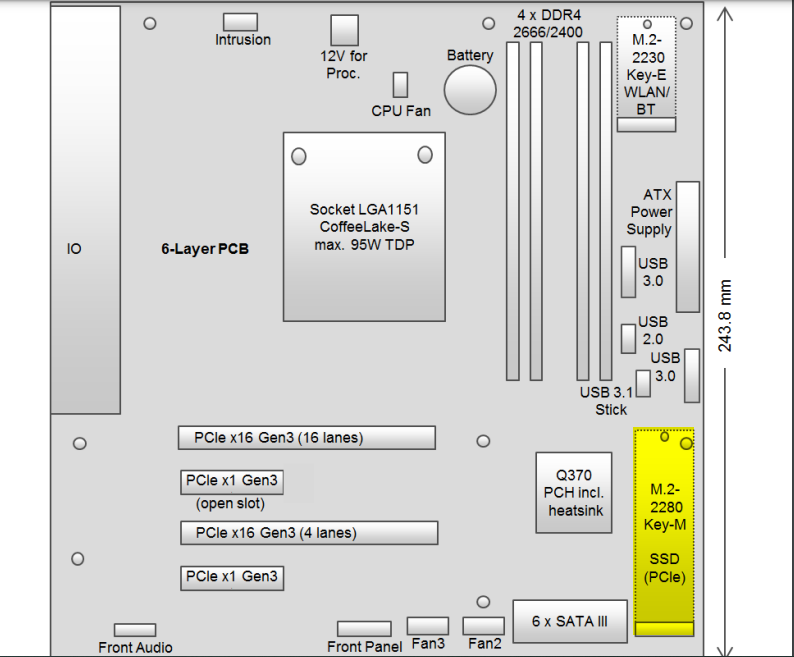Click the PCIe x1 Gen3 slot under the 4-lane slot
The width and height of the screenshot is (794, 657).
click(x=232, y=578)
